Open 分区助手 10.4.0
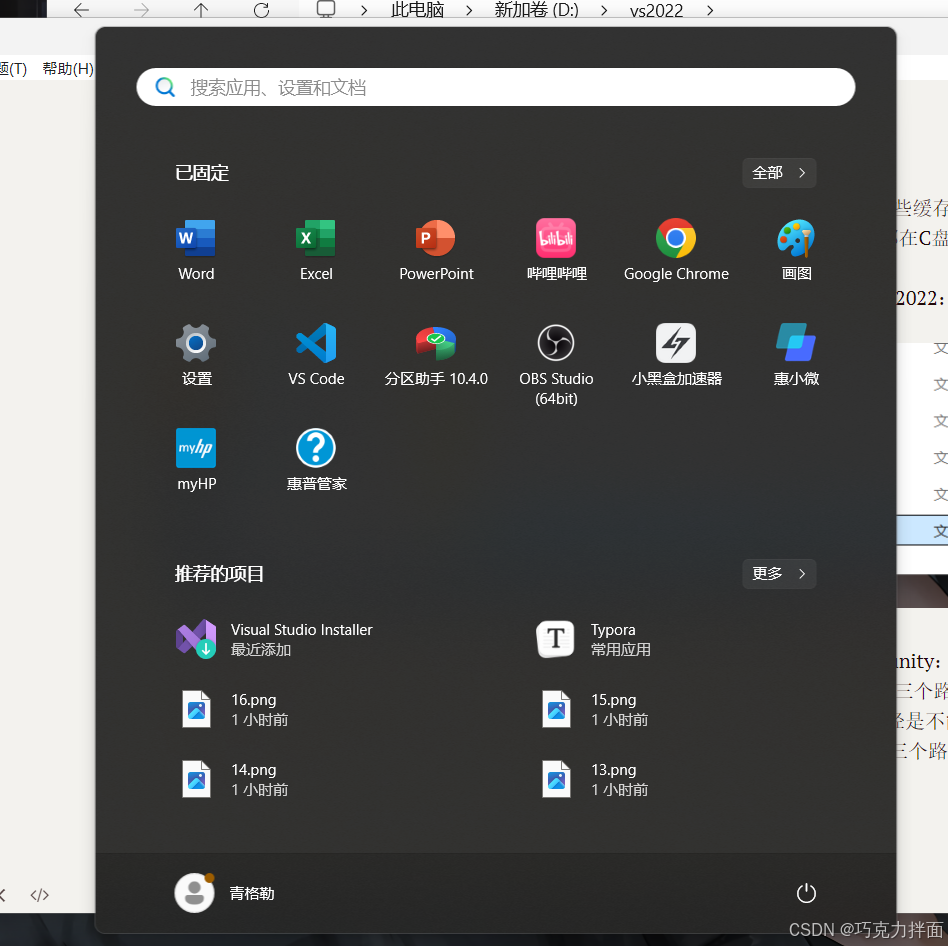The height and width of the screenshot is (946, 948). pos(436,355)
